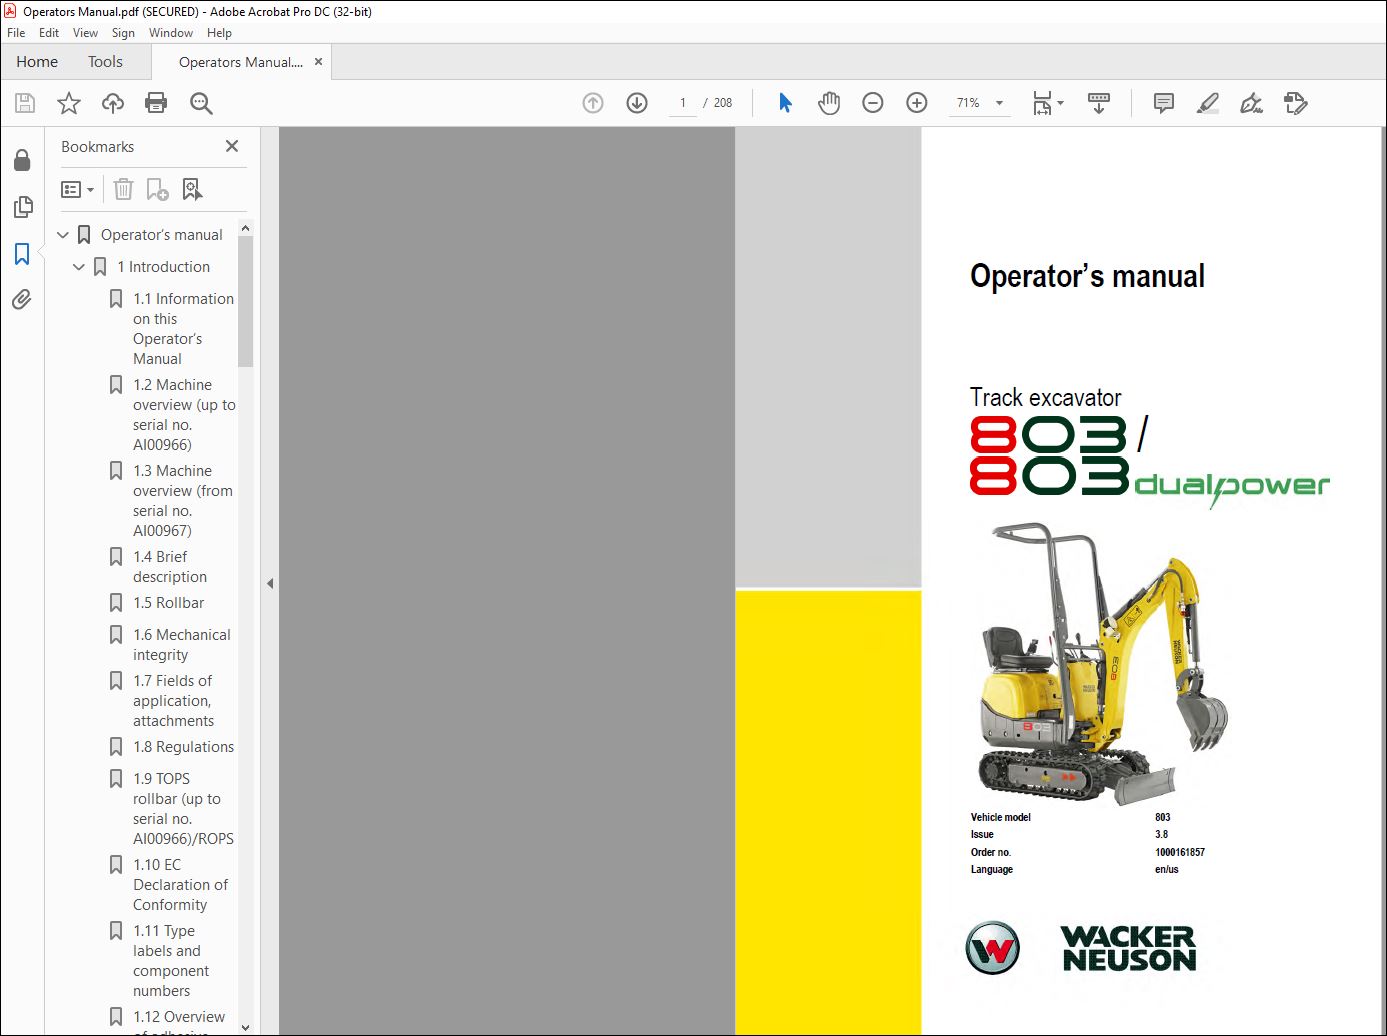This screenshot has width=1387, height=1036.
Task: Go to 1.7 Fields of application
Action: pyautogui.click(x=174, y=701)
